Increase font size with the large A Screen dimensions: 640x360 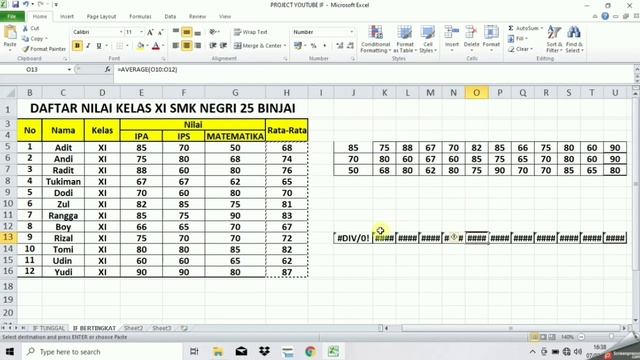(x=150, y=32)
